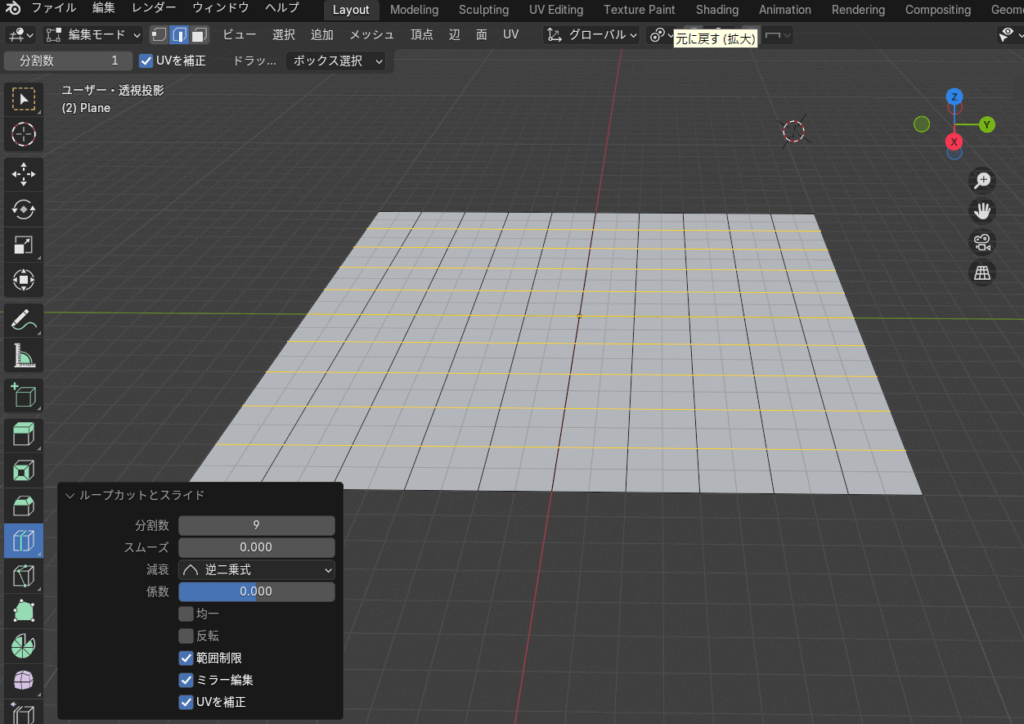The image size is (1024, 724).
Task: Select the Scale tool
Action: (x=23, y=244)
